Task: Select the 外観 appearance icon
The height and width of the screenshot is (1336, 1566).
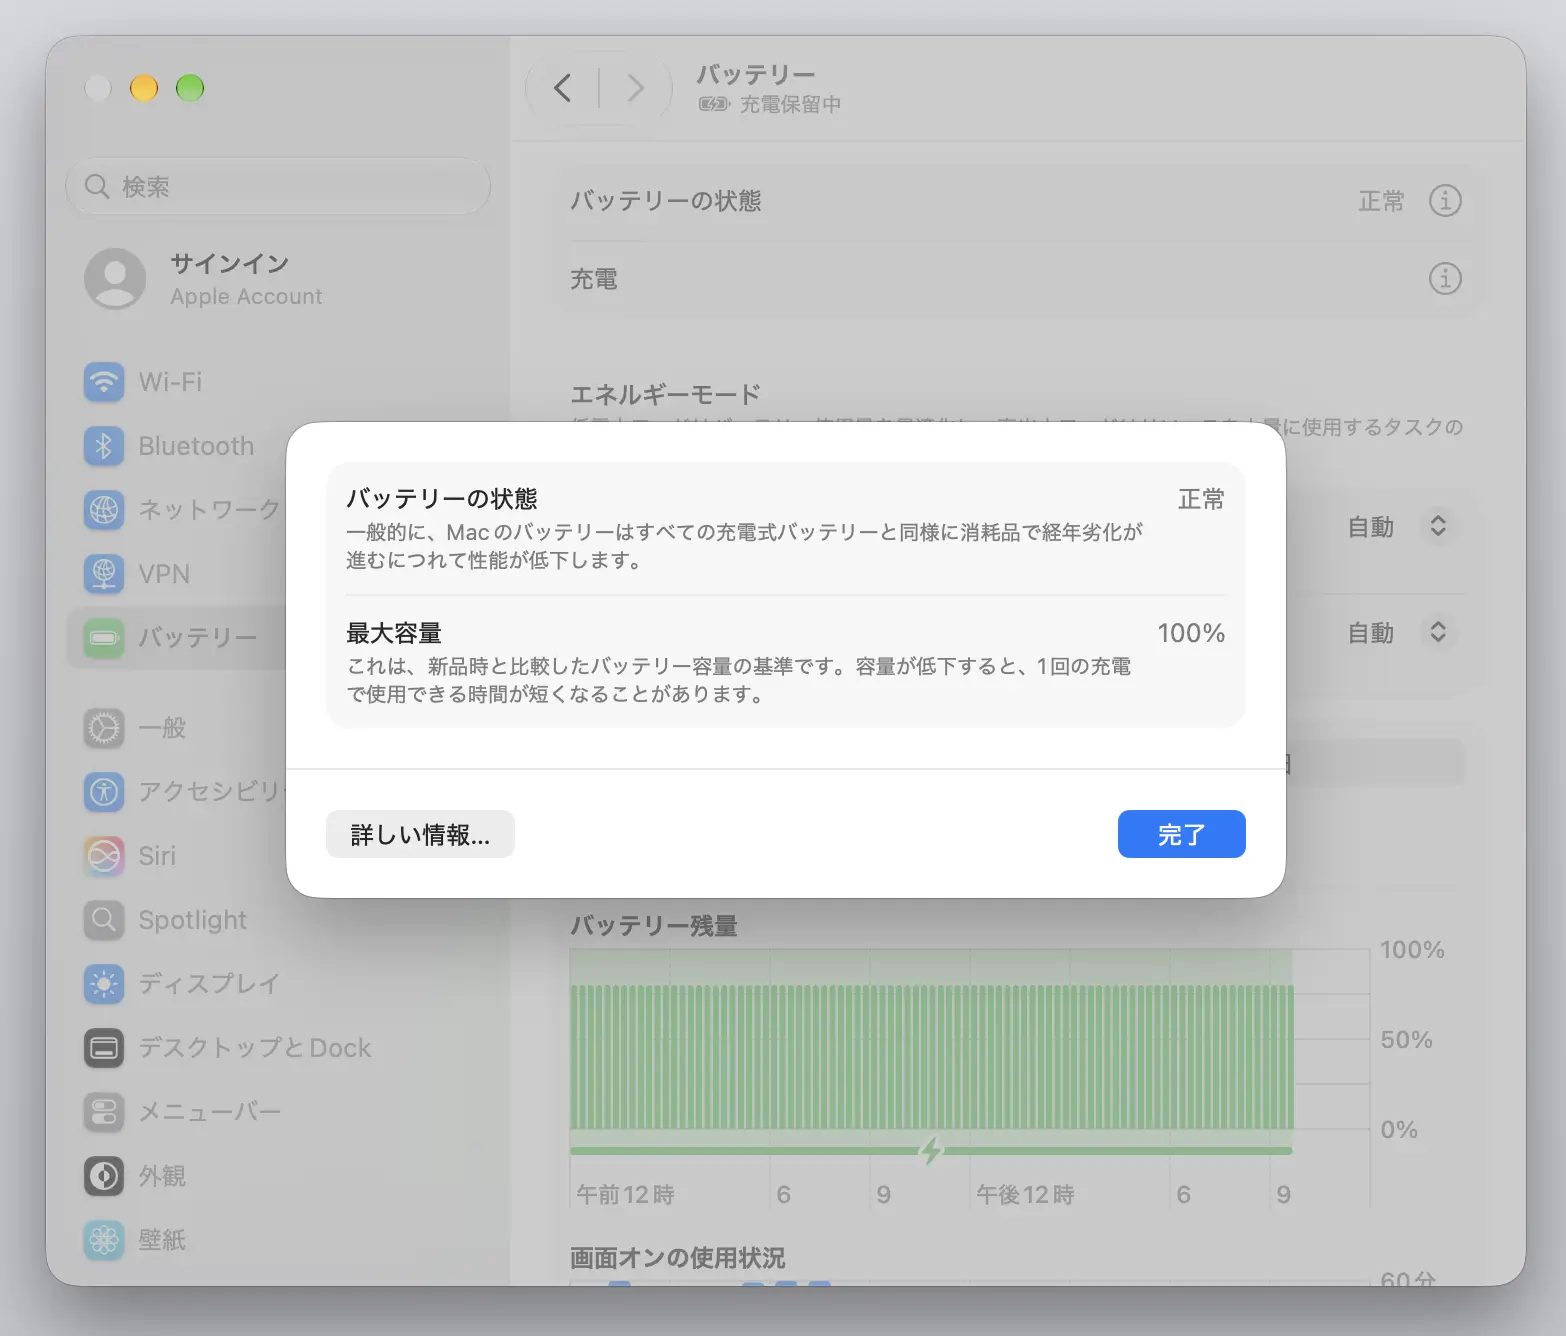Action: pos(104,1176)
